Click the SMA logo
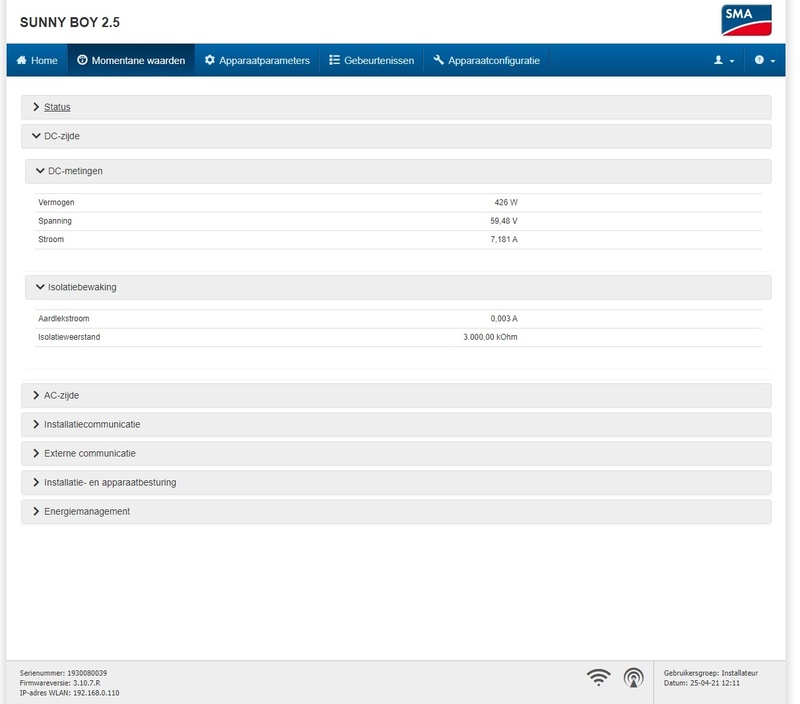The image size is (800, 704). point(746,20)
